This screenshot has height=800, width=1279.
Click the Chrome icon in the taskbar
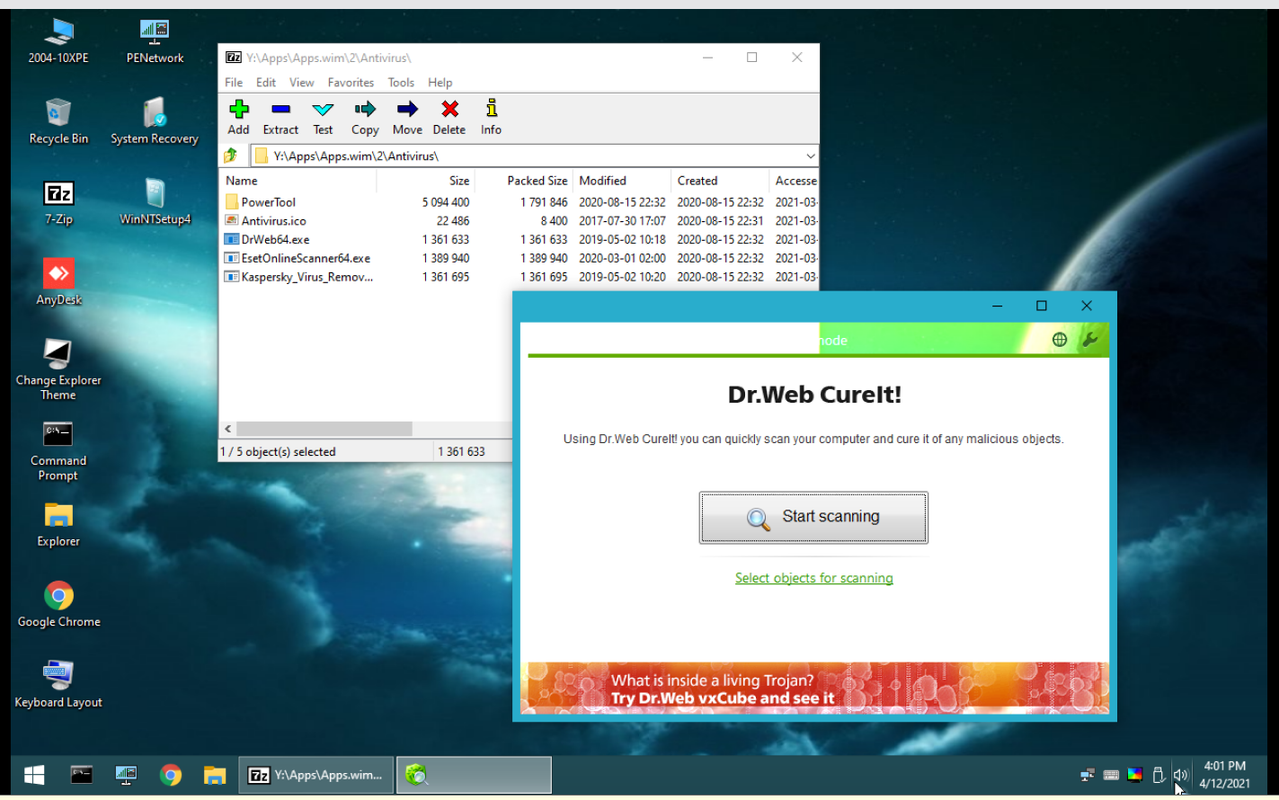click(170, 775)
